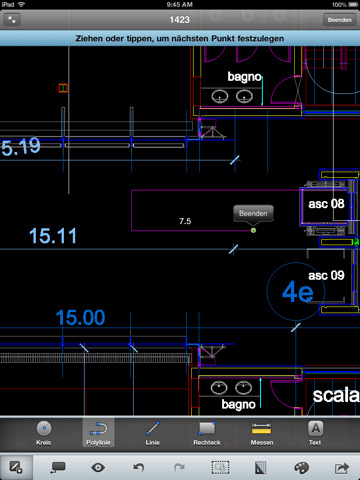The width and height of the screenshot is (360, 480).
Task: Select the Kreis circle tool
Action: (44, 433)
